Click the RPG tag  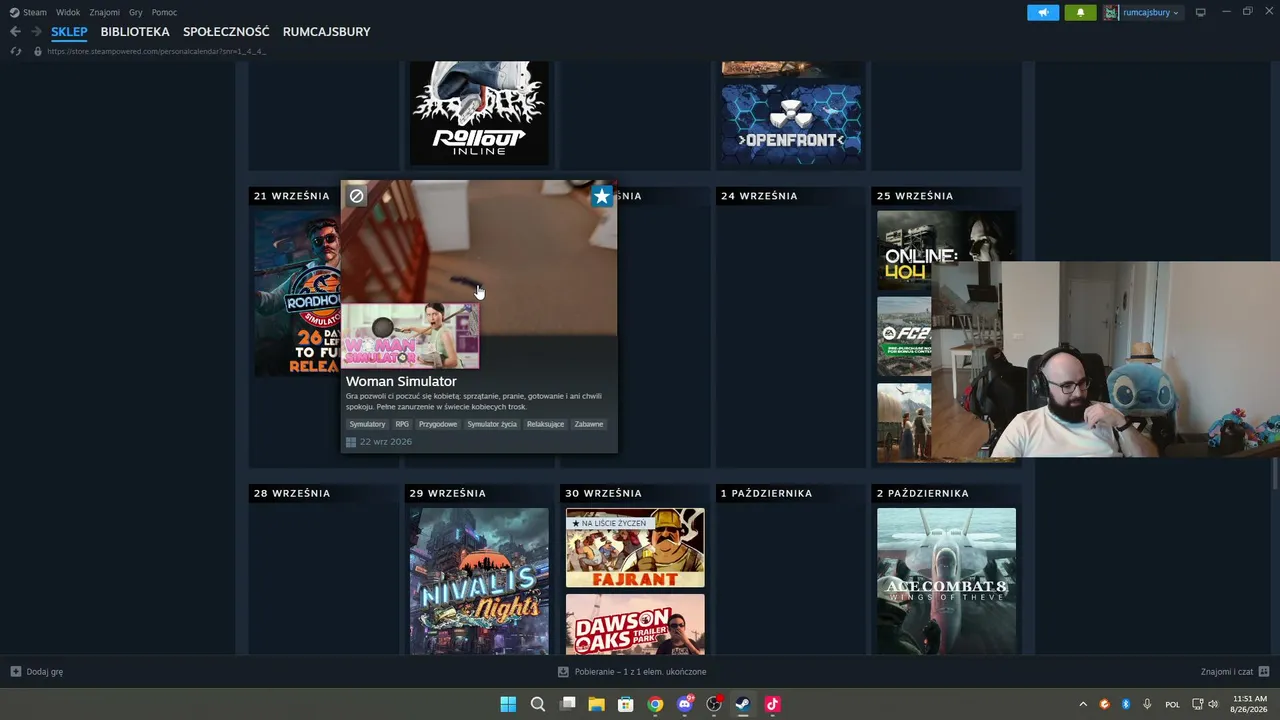[402, 424]
